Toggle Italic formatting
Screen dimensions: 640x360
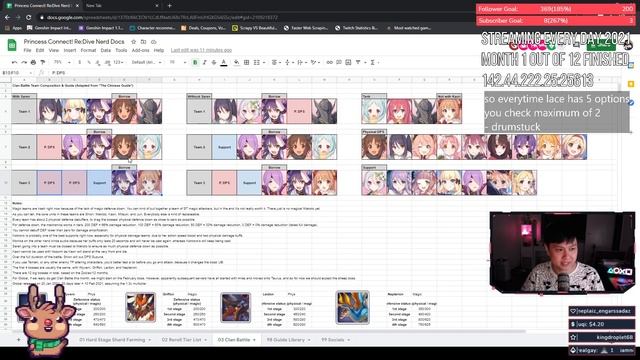tap(204, 62)
